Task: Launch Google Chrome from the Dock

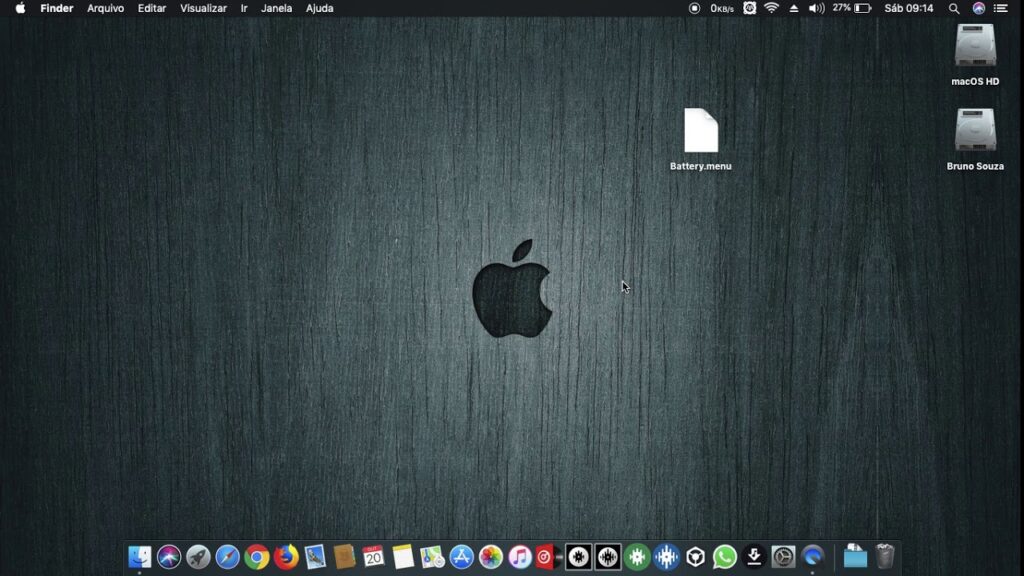Action: click(x=257, y=557)
